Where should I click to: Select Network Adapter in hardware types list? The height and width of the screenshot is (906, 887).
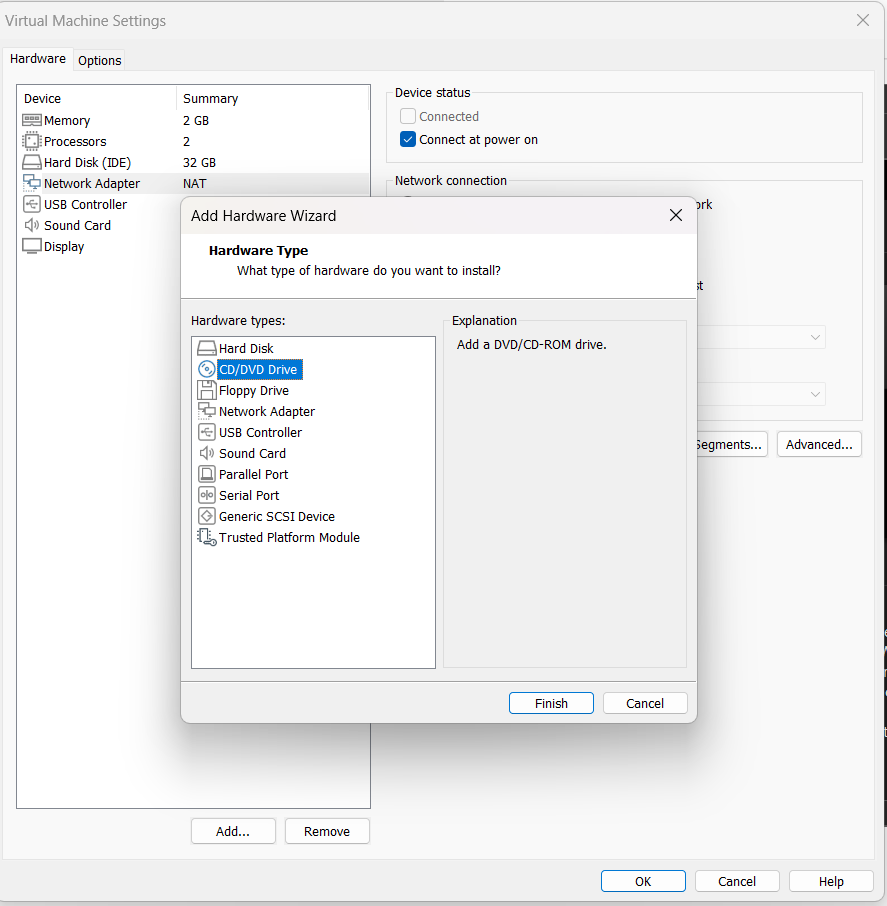(266, 411)
